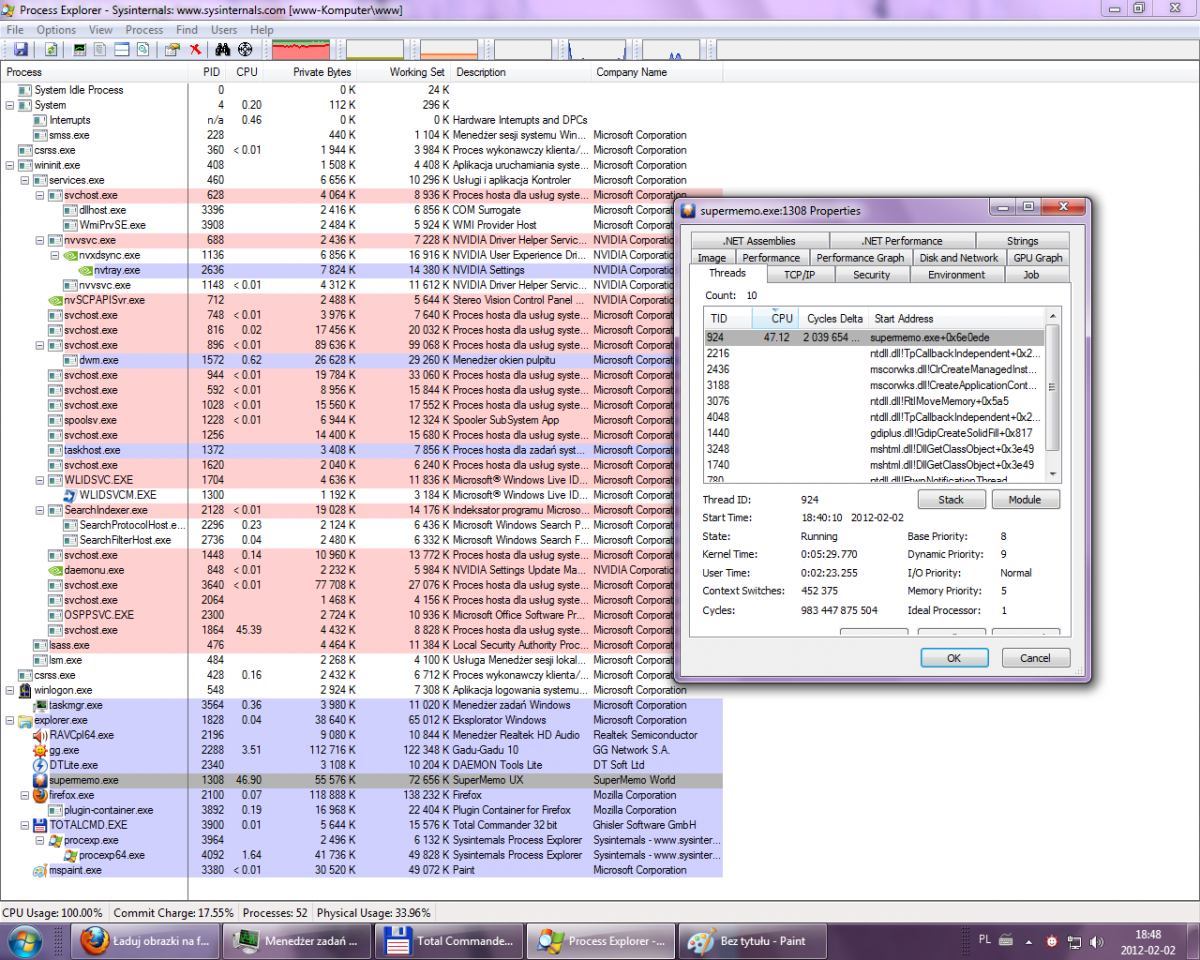Image resolution: width=1200 pixels, height=960 pixels.
Task: Collapse the System tree node
Action: point(10,105)
